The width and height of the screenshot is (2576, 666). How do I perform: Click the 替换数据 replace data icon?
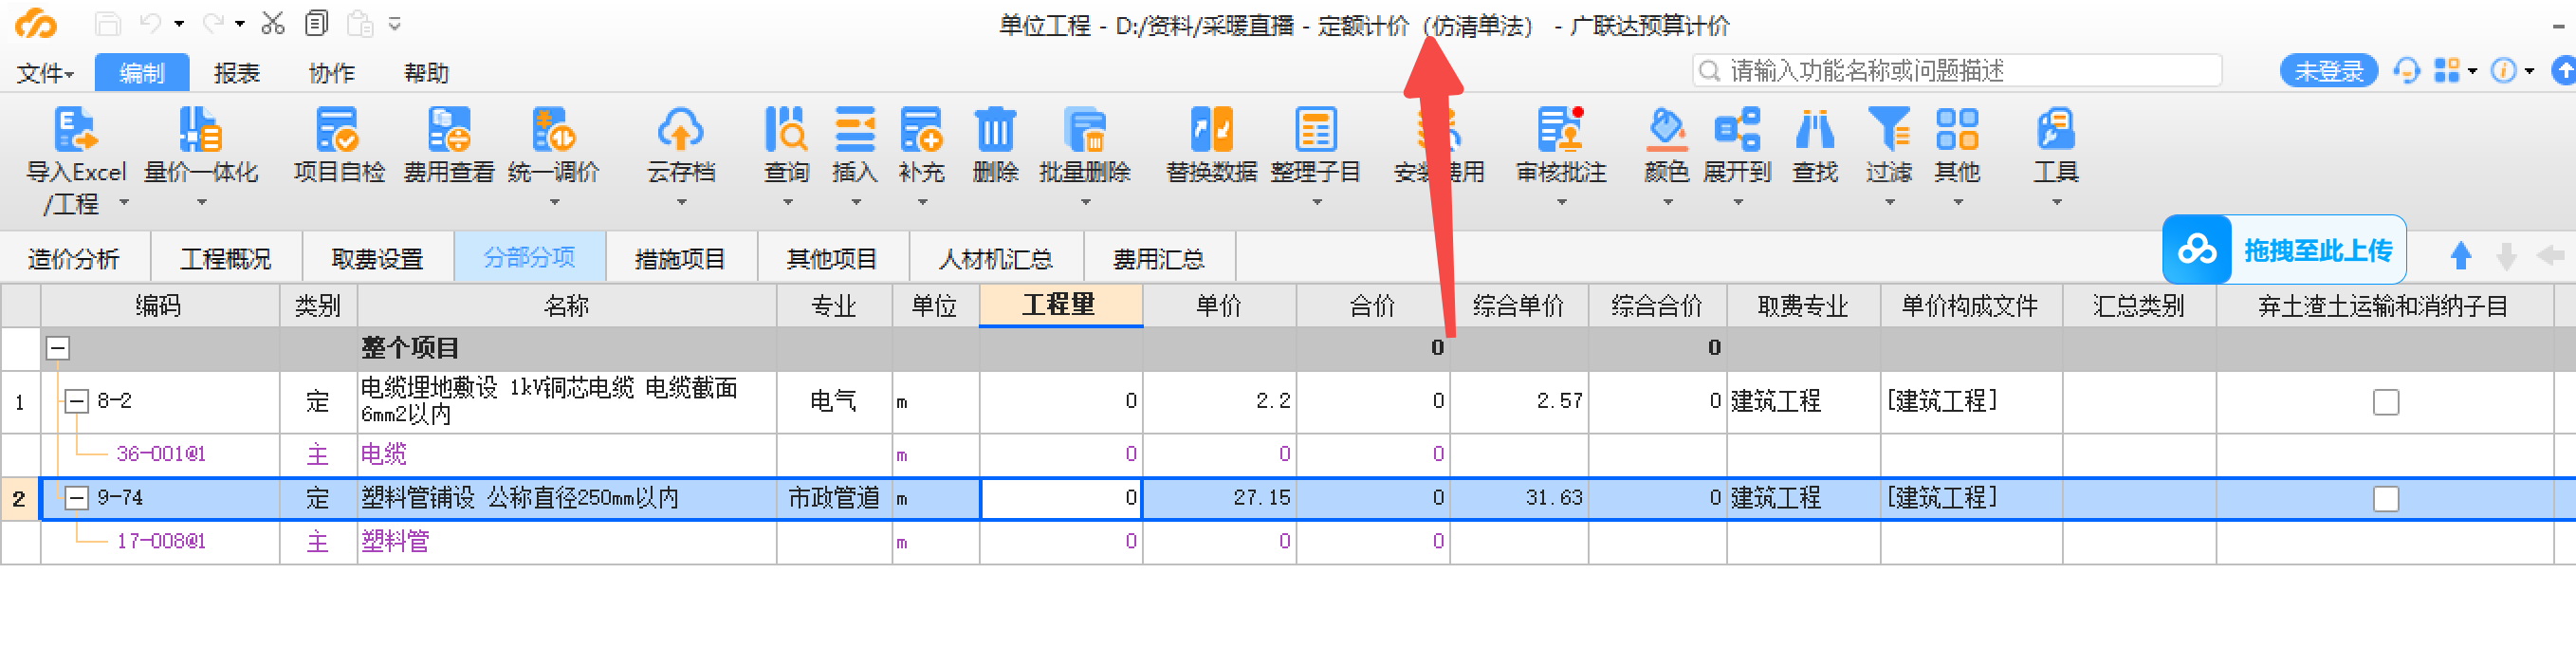[x=1212, y=130]
